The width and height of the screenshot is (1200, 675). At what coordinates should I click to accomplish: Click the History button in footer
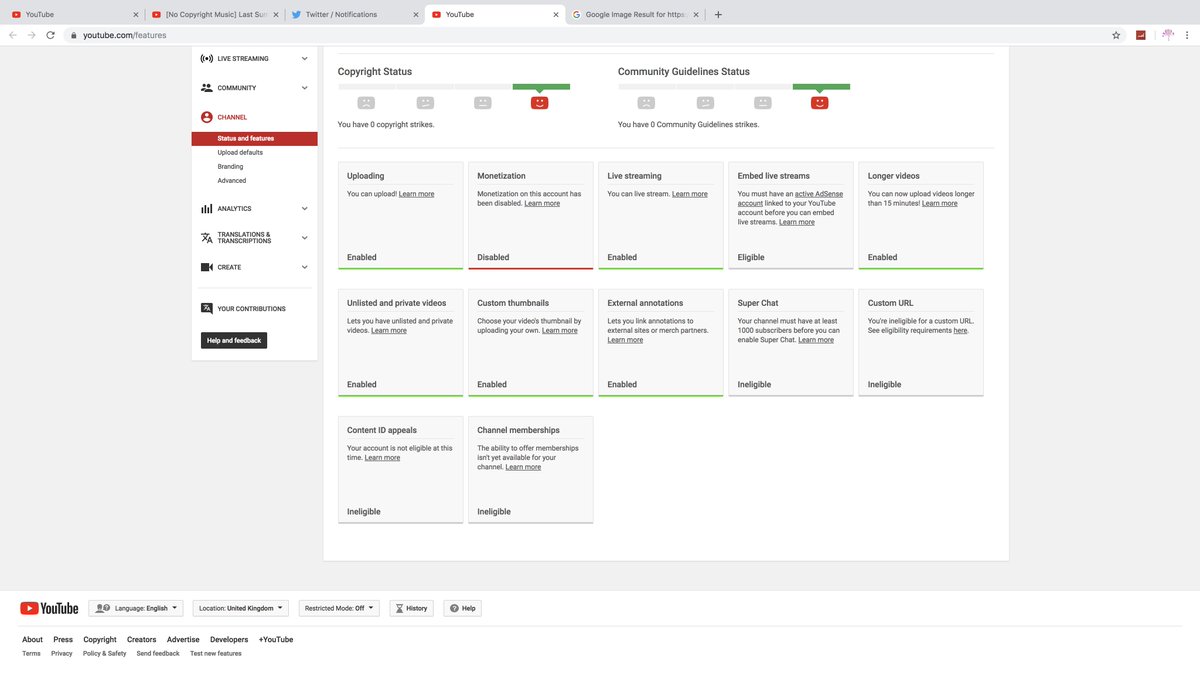click(411, 608)
